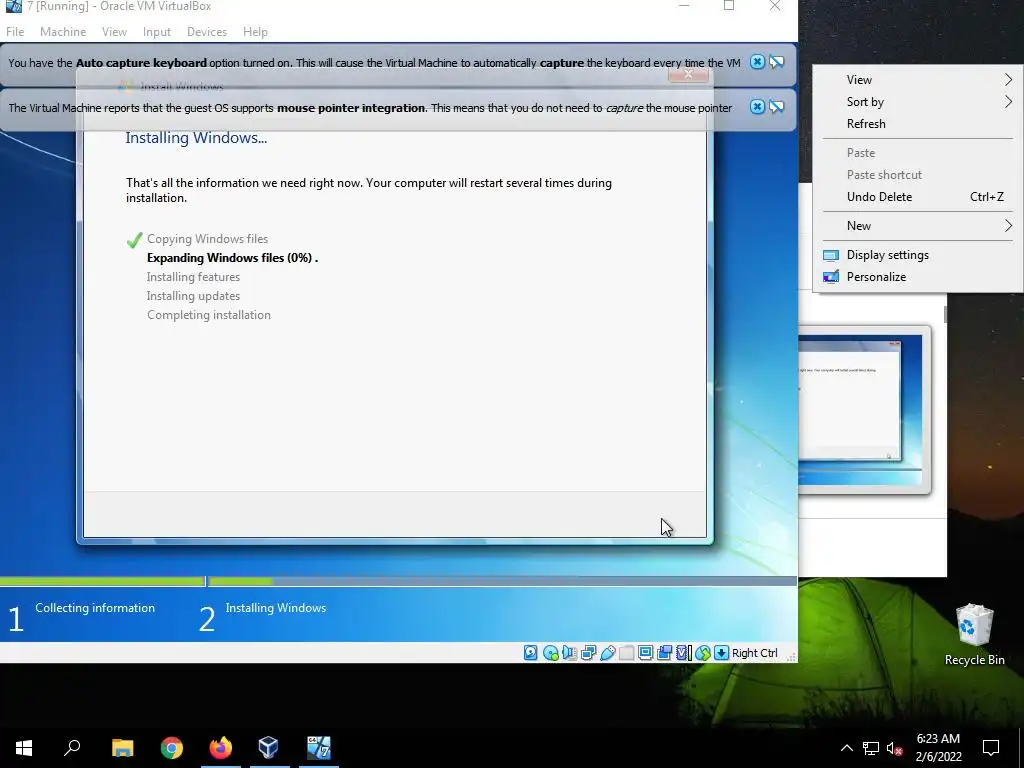This screenshot has height=768, width=1024.
Task: Open Google Chrome from the taskbar
Action: [x=172, y=748]
